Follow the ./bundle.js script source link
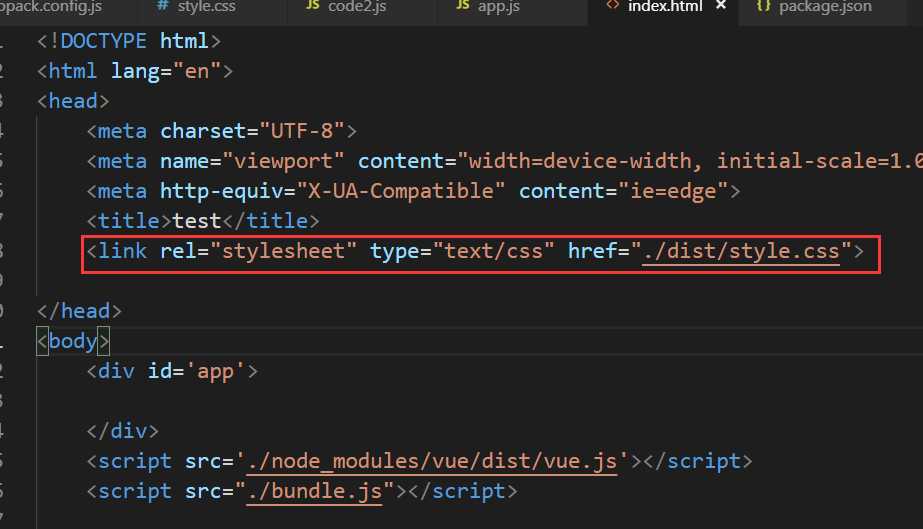 tap(318, 491)
